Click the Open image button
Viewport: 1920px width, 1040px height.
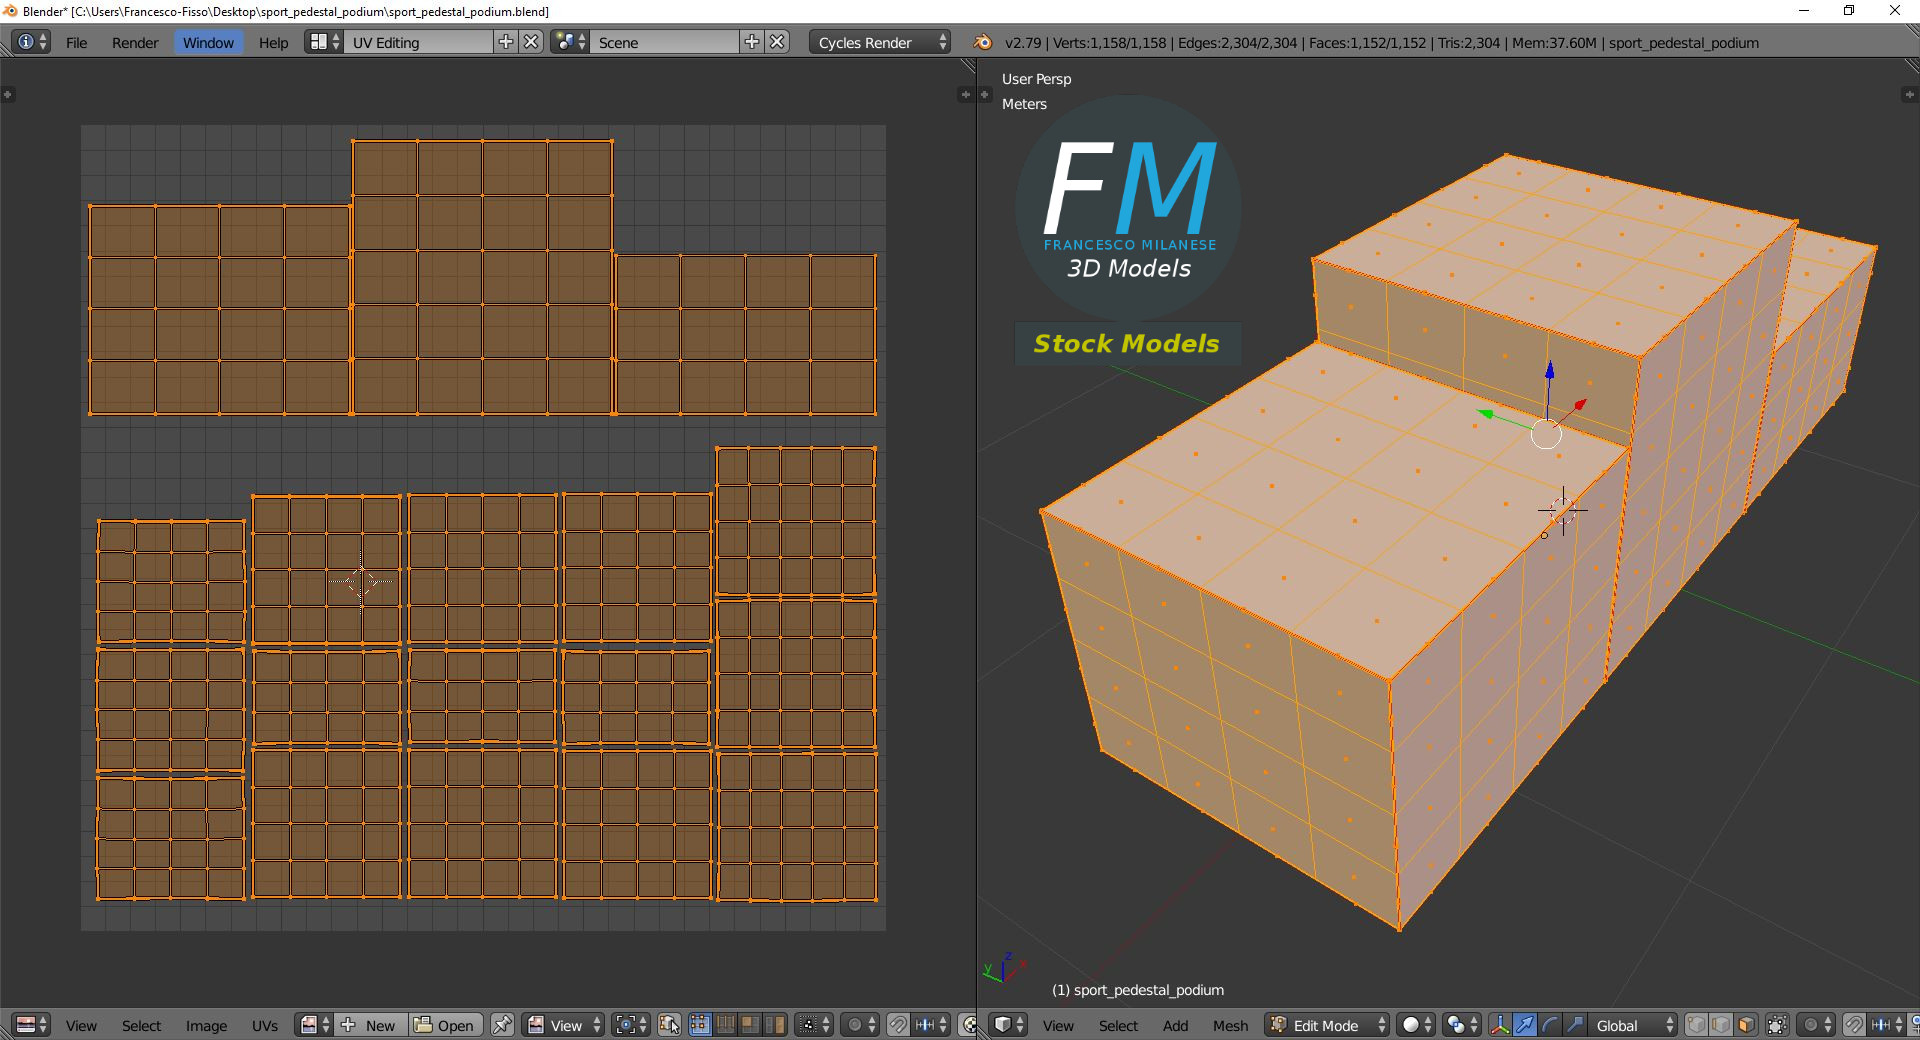click(x=445, y=1025)
